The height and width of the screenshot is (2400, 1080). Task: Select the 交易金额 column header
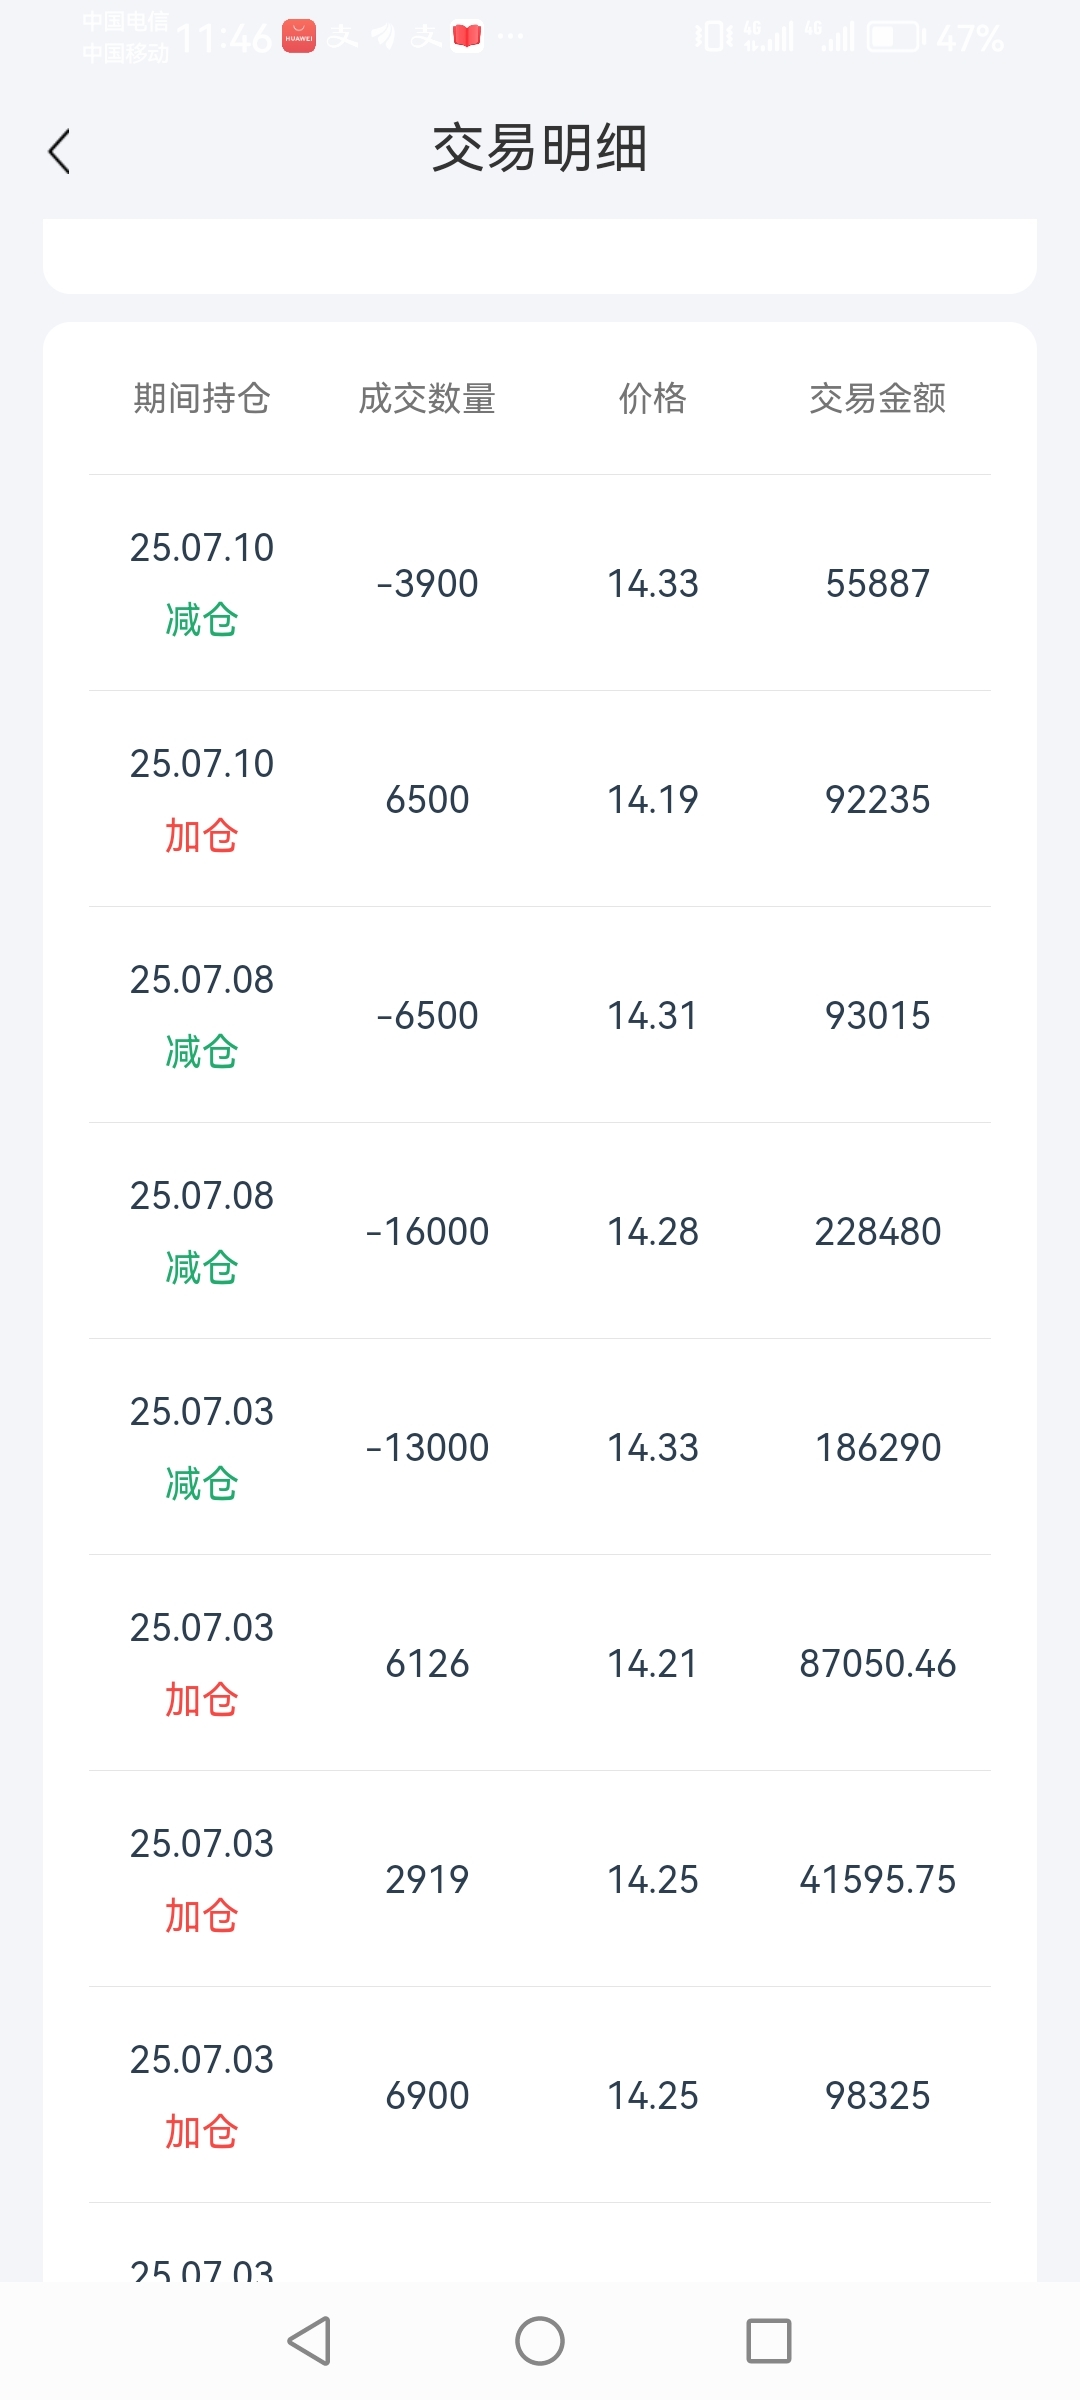(x=878, y=398)
